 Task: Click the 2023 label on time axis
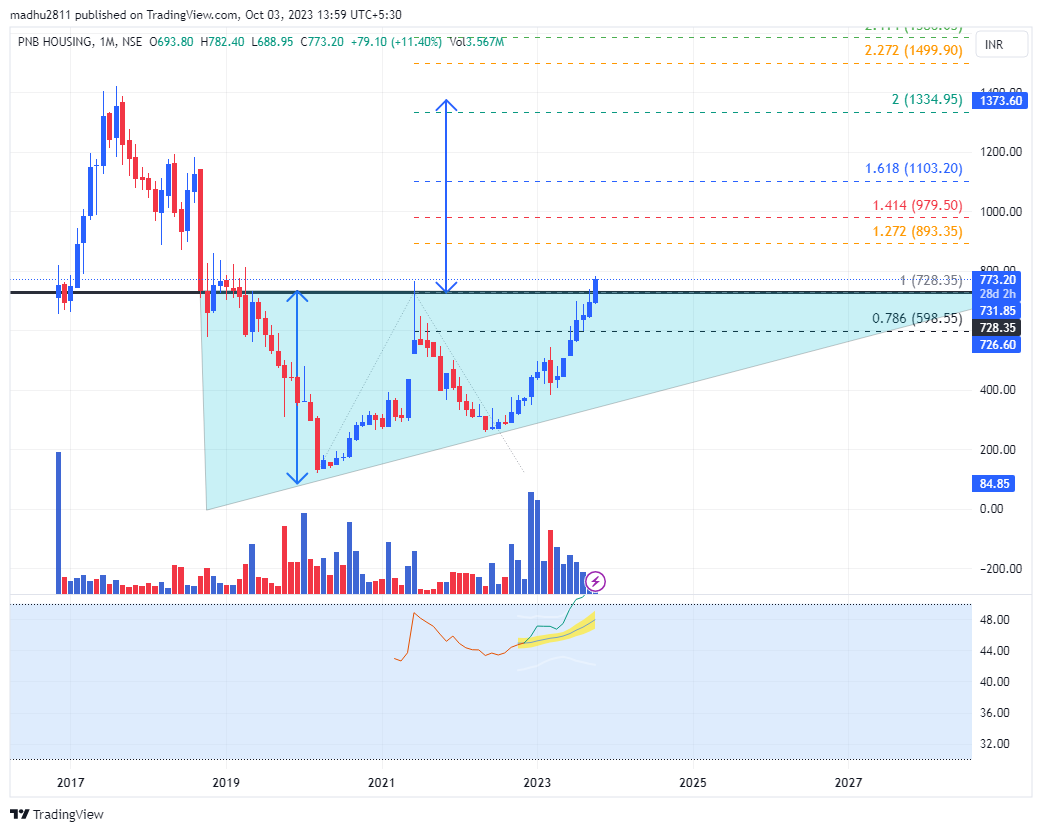[537, 782]
